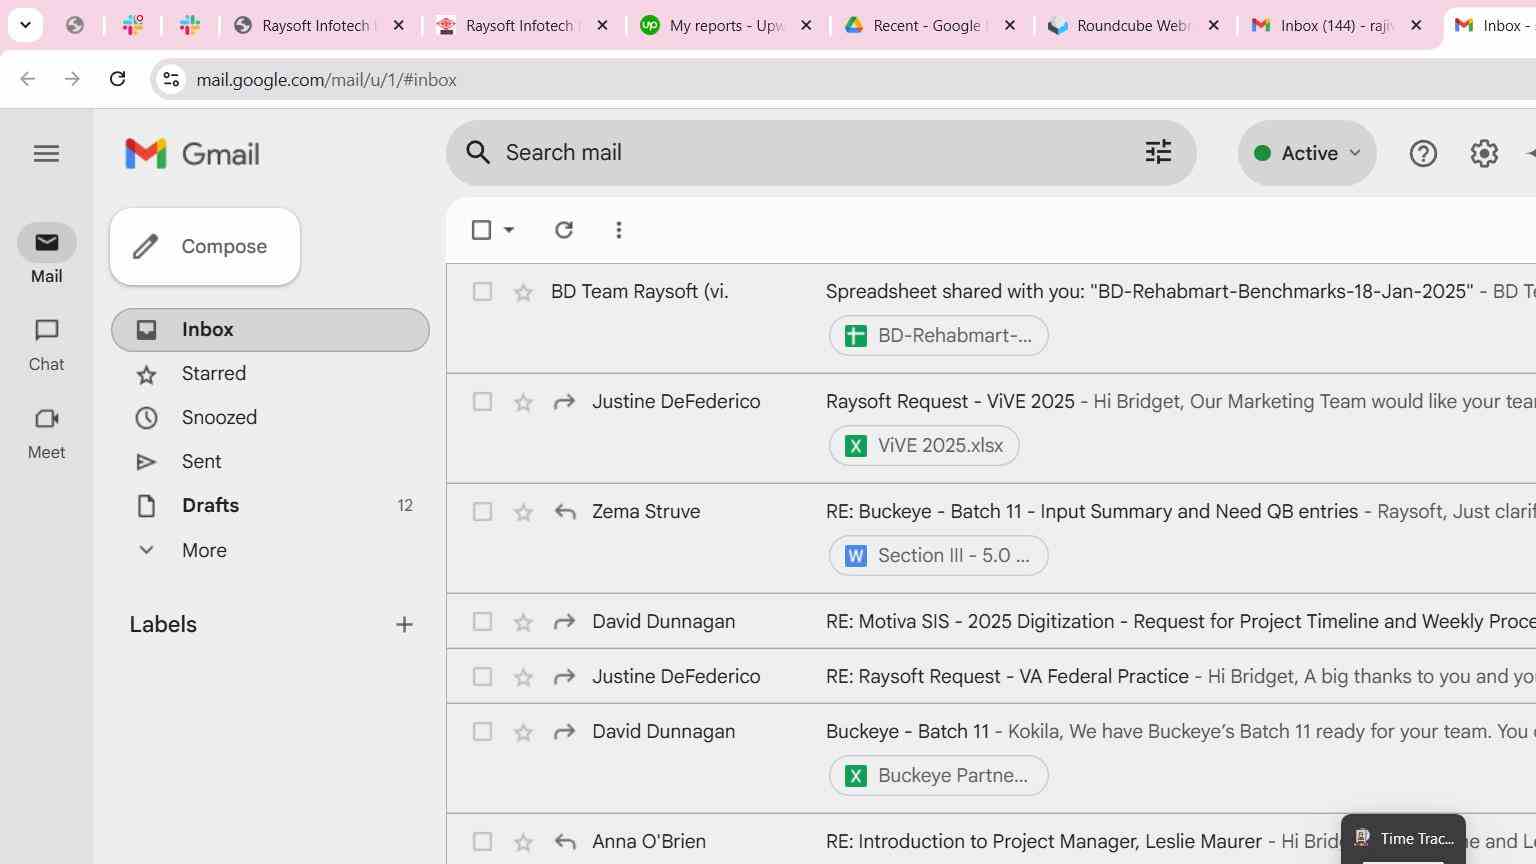Screen dimensions: 1536x864
Task: Close the My reports - Upwork tab
Action: point(807,25)
